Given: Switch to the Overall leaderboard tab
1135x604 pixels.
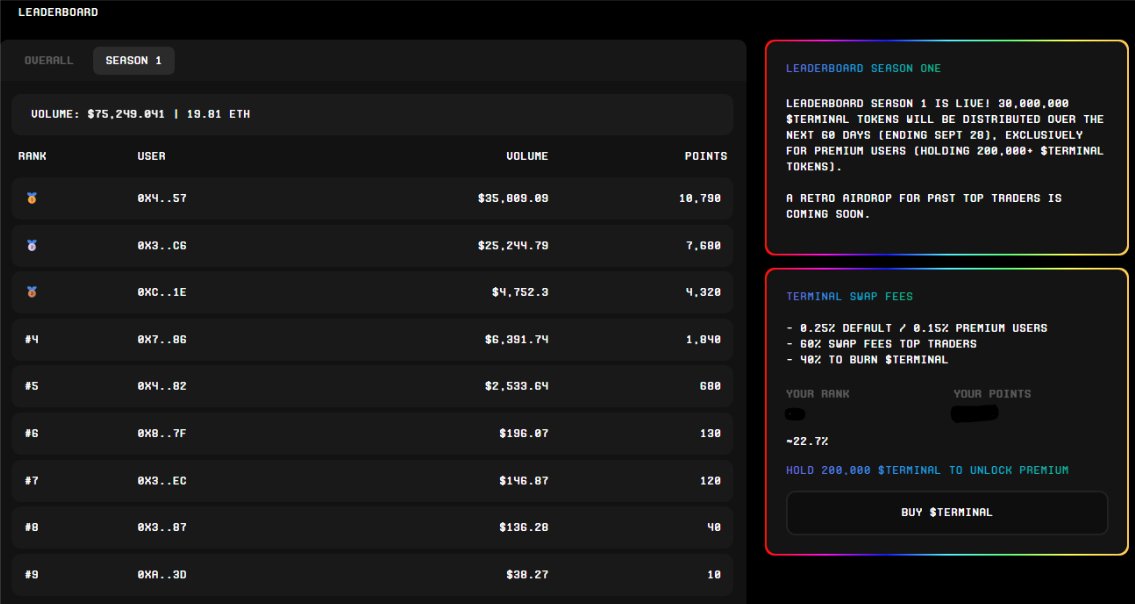Looking at the screenshot, I should coord(48,60).
